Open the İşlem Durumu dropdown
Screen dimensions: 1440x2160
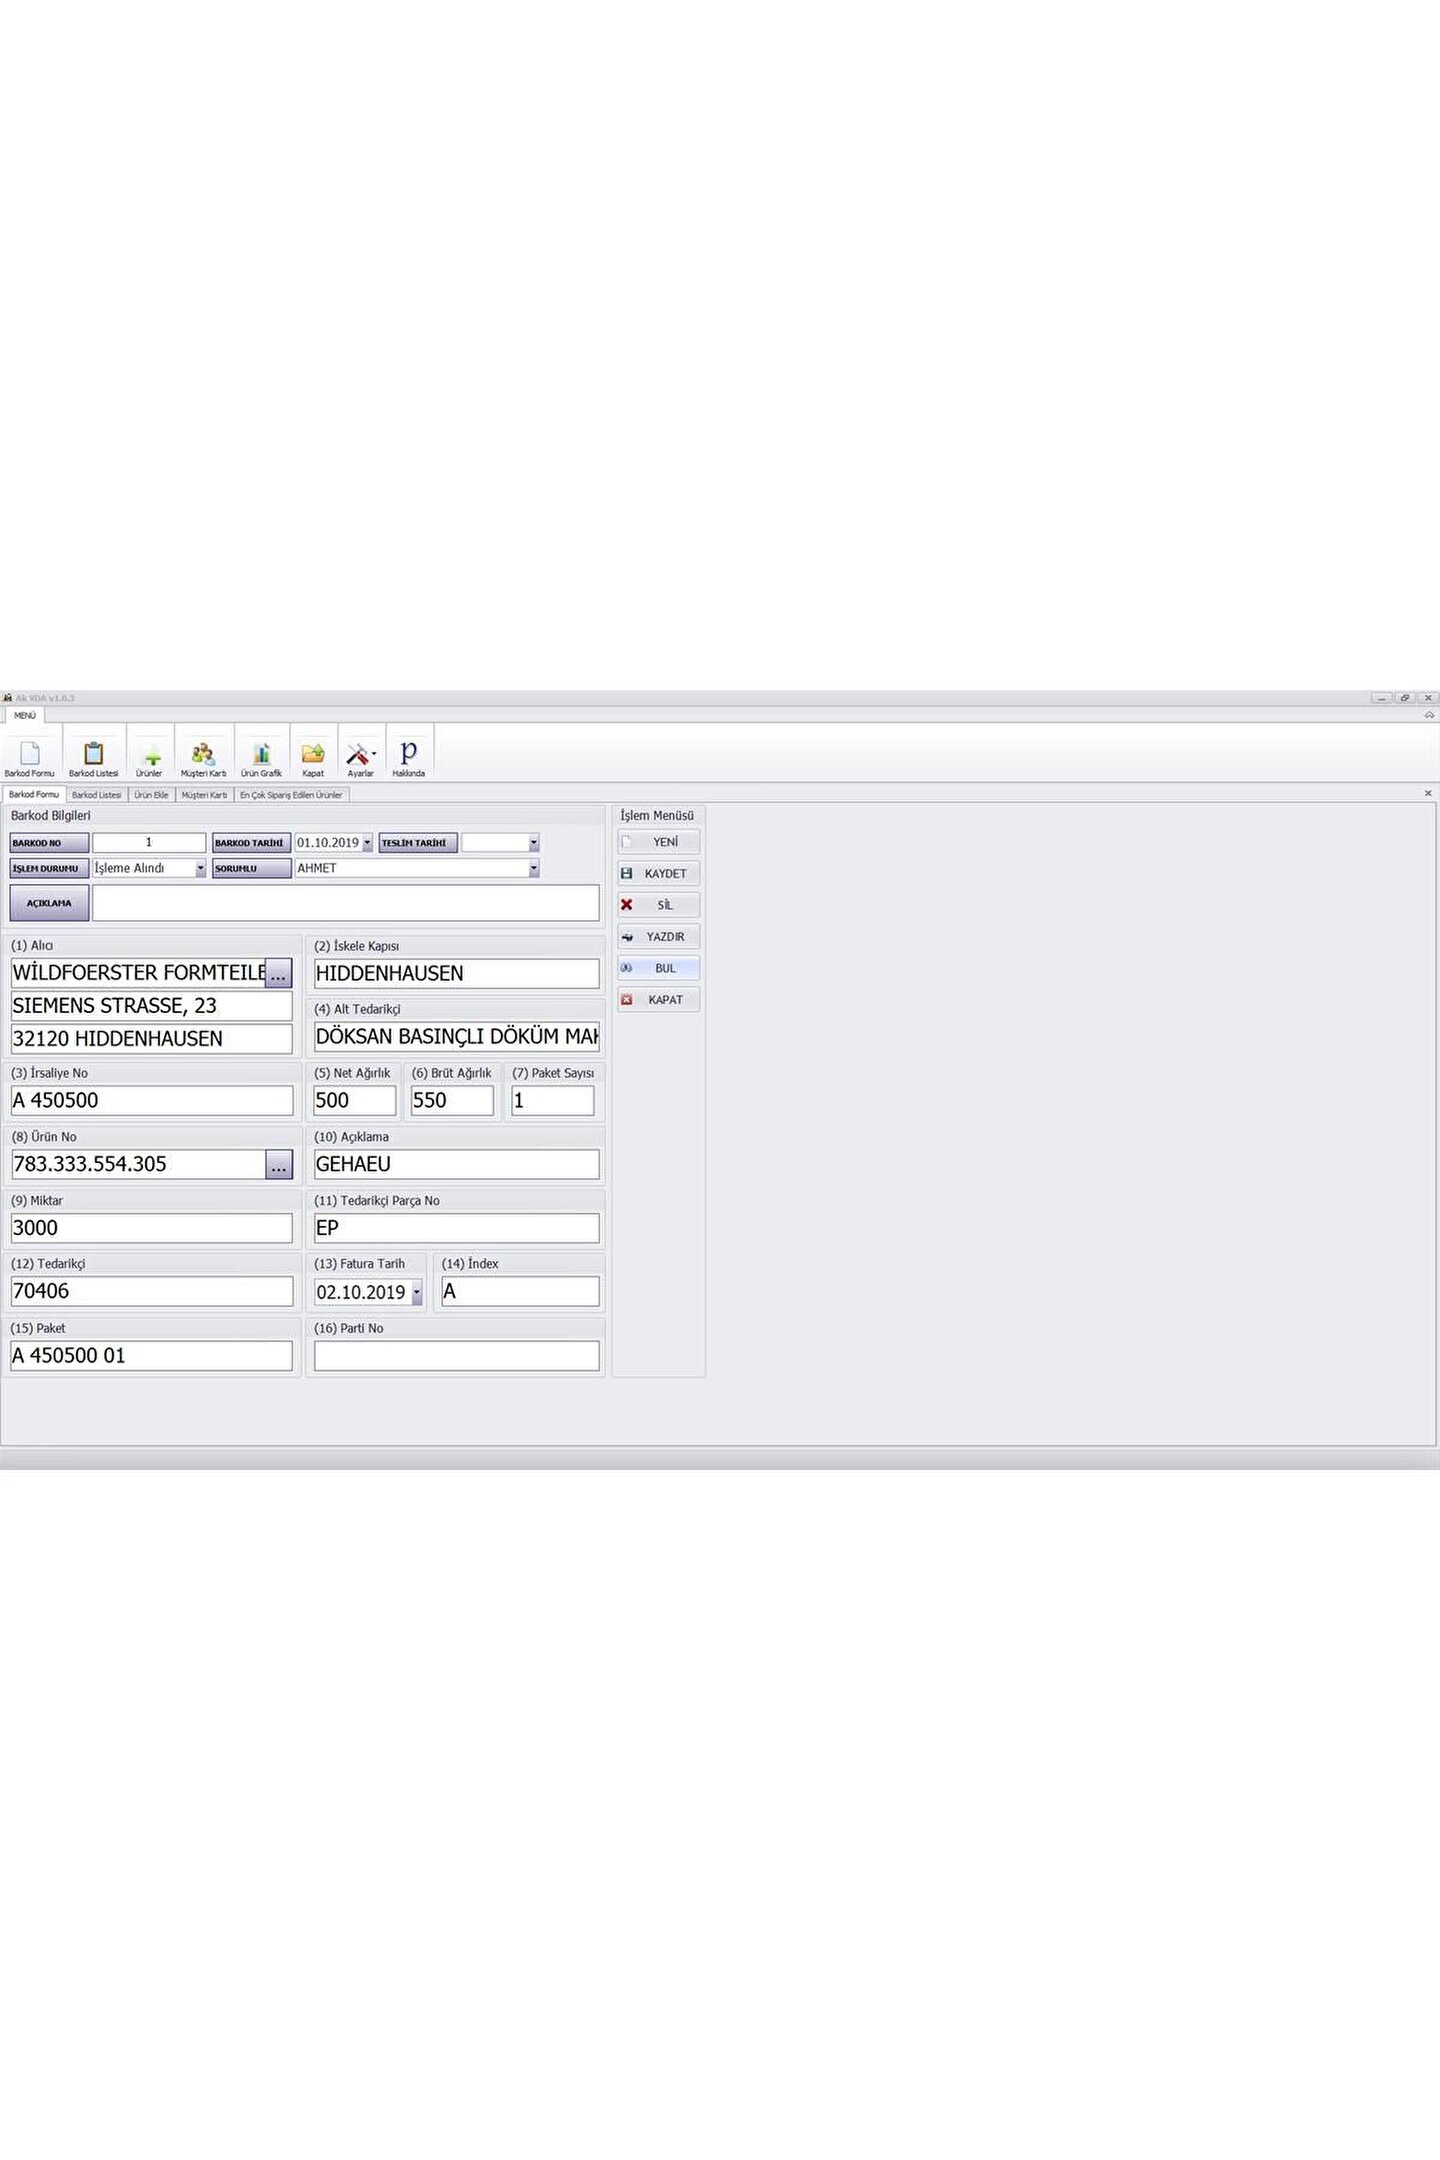tap(200, 869)
